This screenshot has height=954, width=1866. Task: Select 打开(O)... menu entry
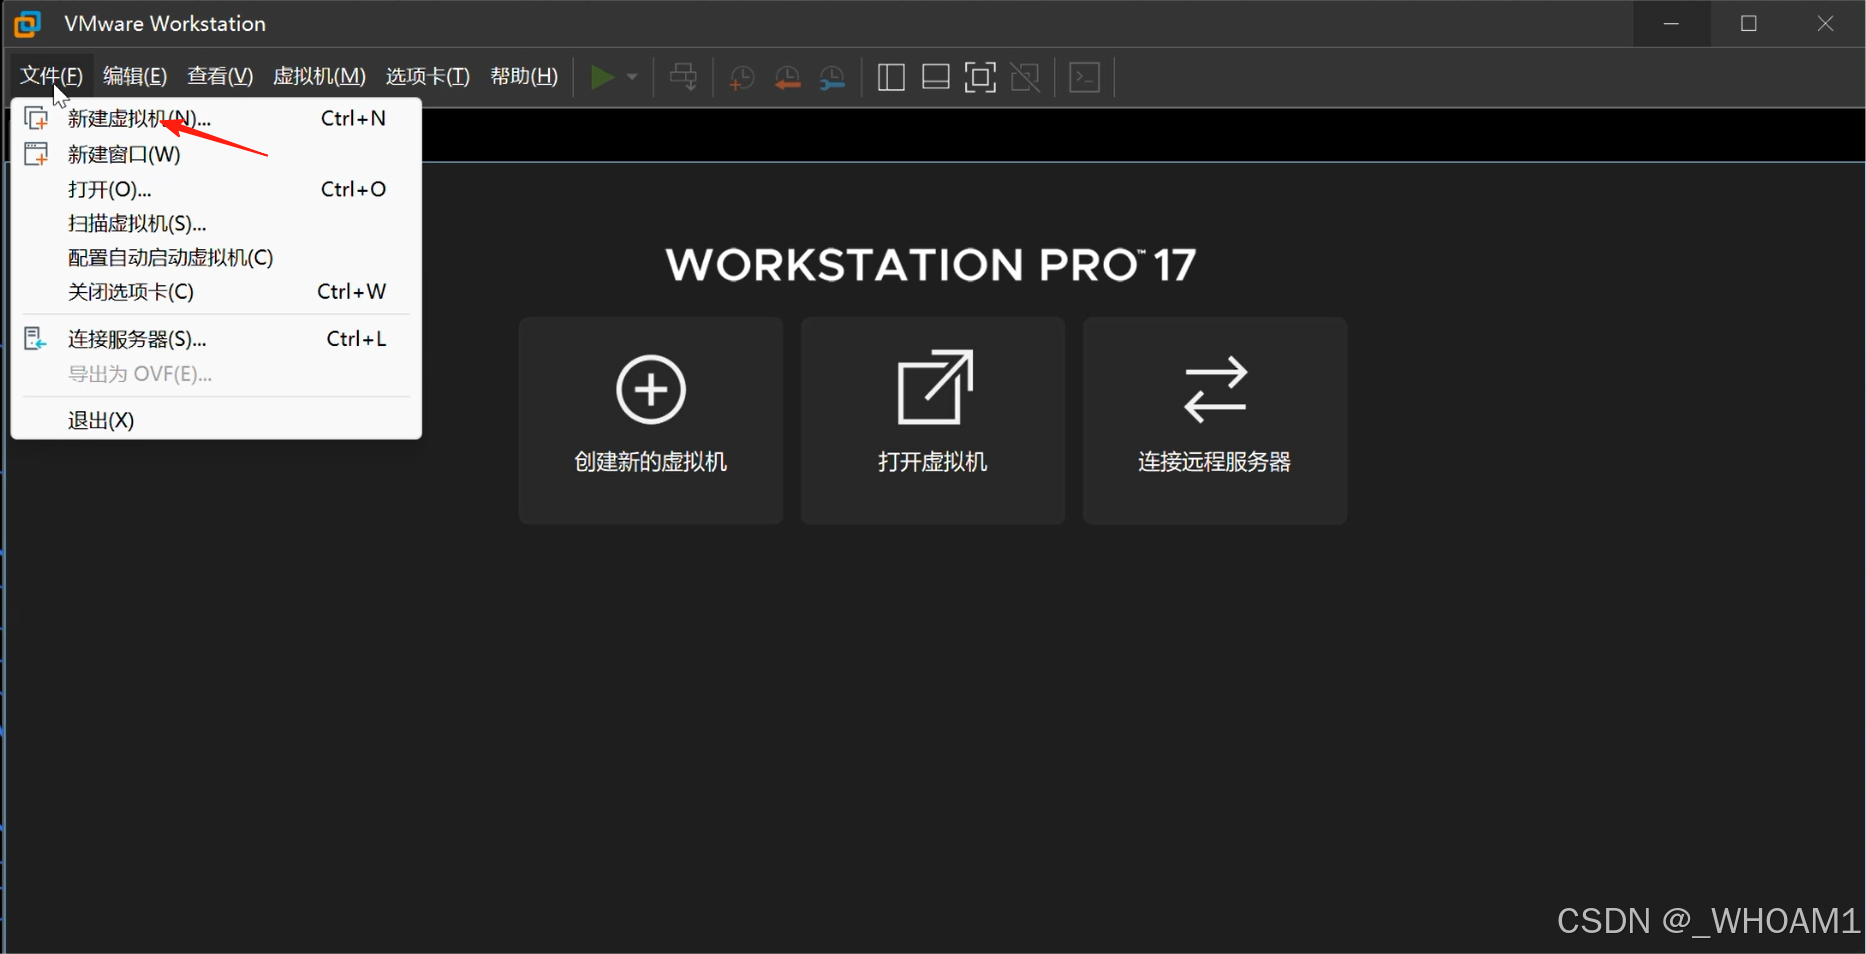tap(216, 189)
